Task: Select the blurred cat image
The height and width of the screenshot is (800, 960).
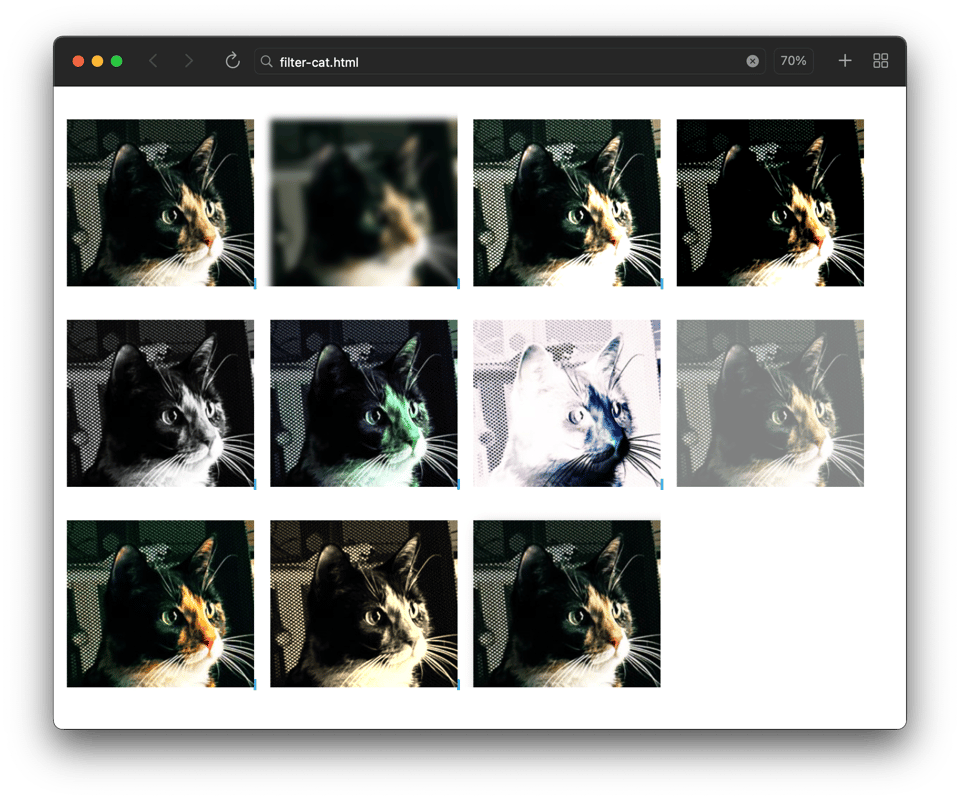Action: pos(364,203)
